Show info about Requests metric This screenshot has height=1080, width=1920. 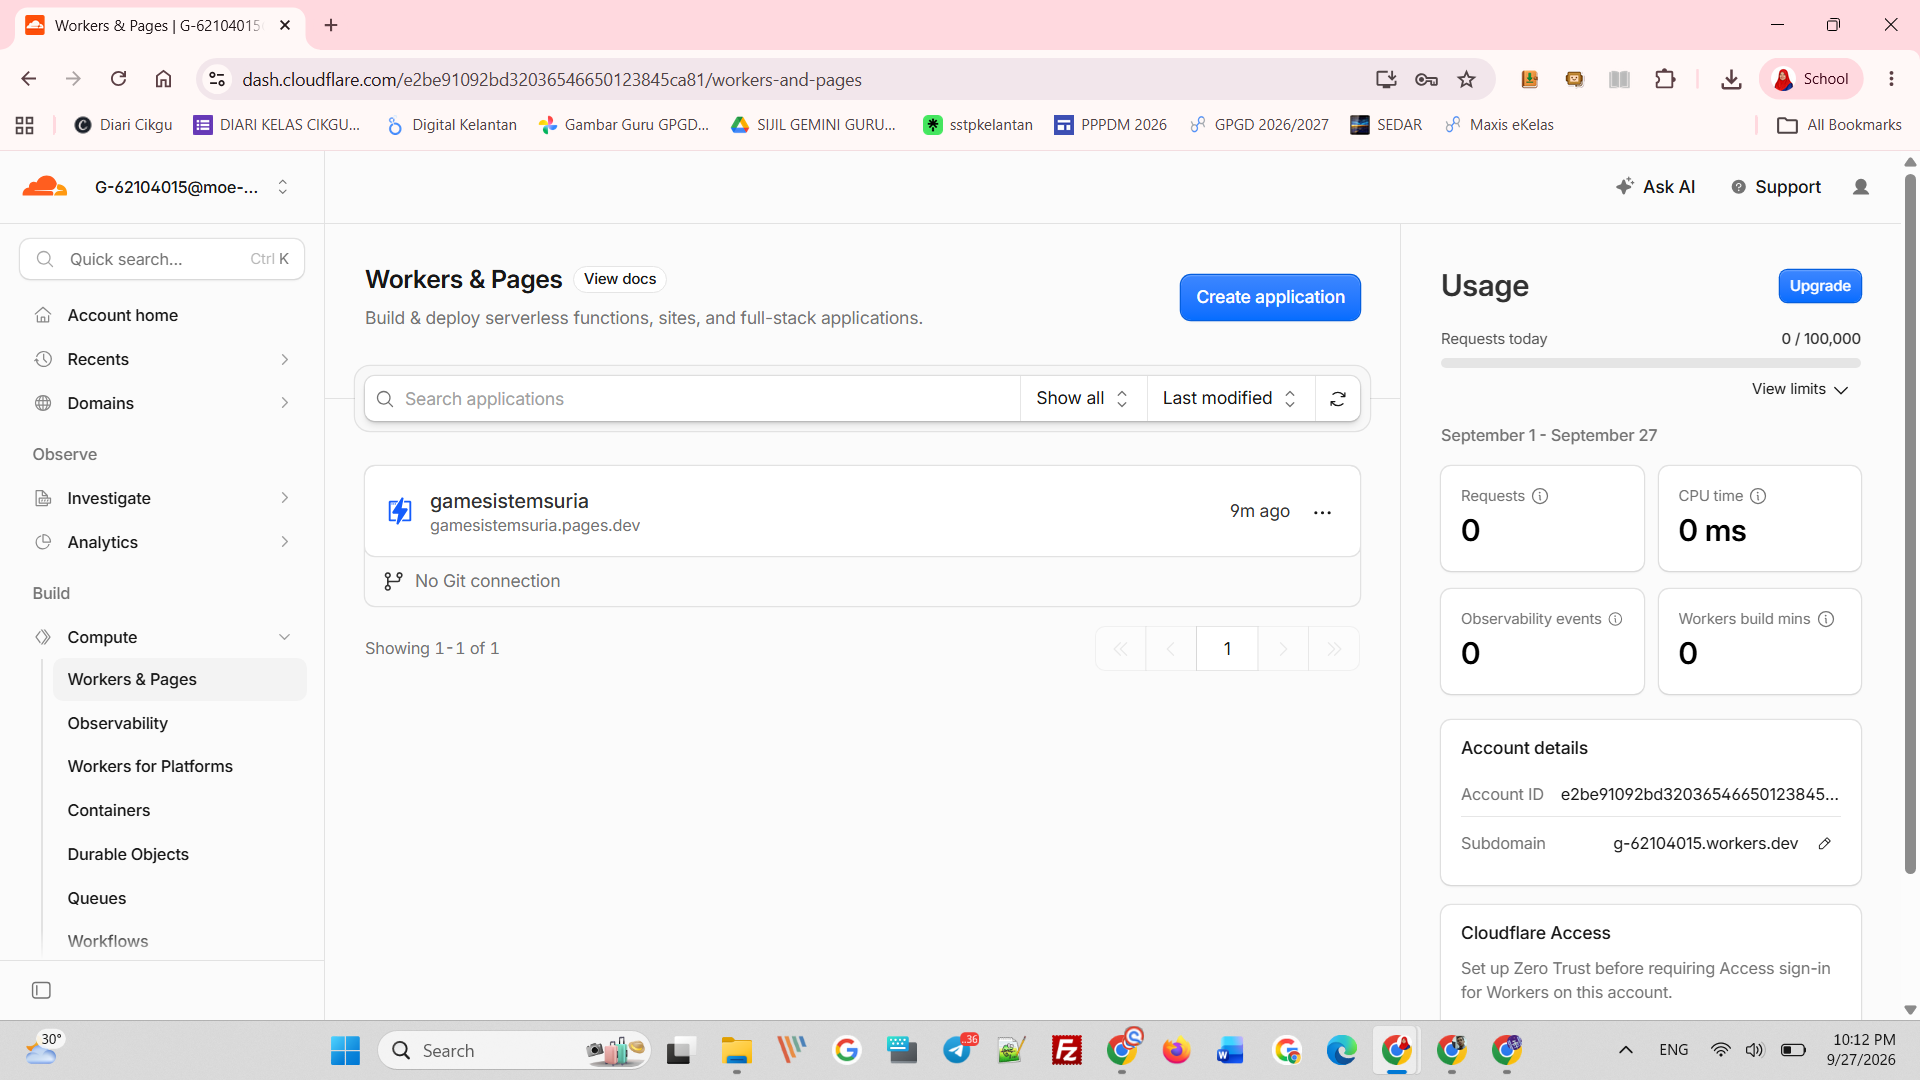1540,496
